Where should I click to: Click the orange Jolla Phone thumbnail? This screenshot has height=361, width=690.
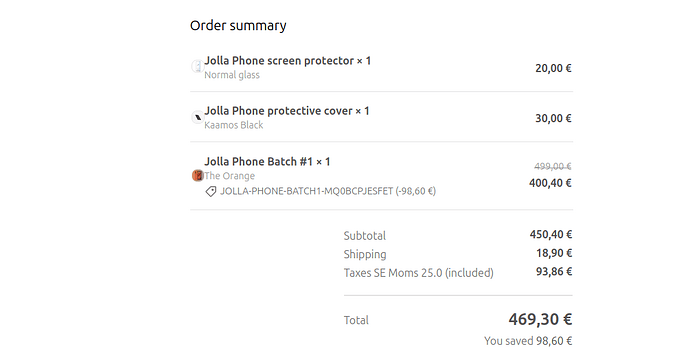tap(198, 176)
